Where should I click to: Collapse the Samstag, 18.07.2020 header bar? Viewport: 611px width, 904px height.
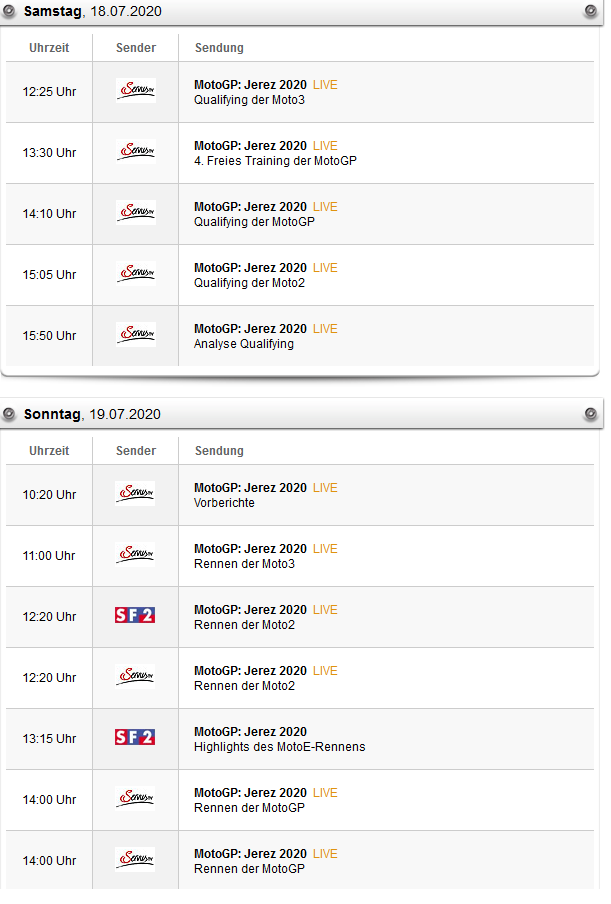coord(300,12)
